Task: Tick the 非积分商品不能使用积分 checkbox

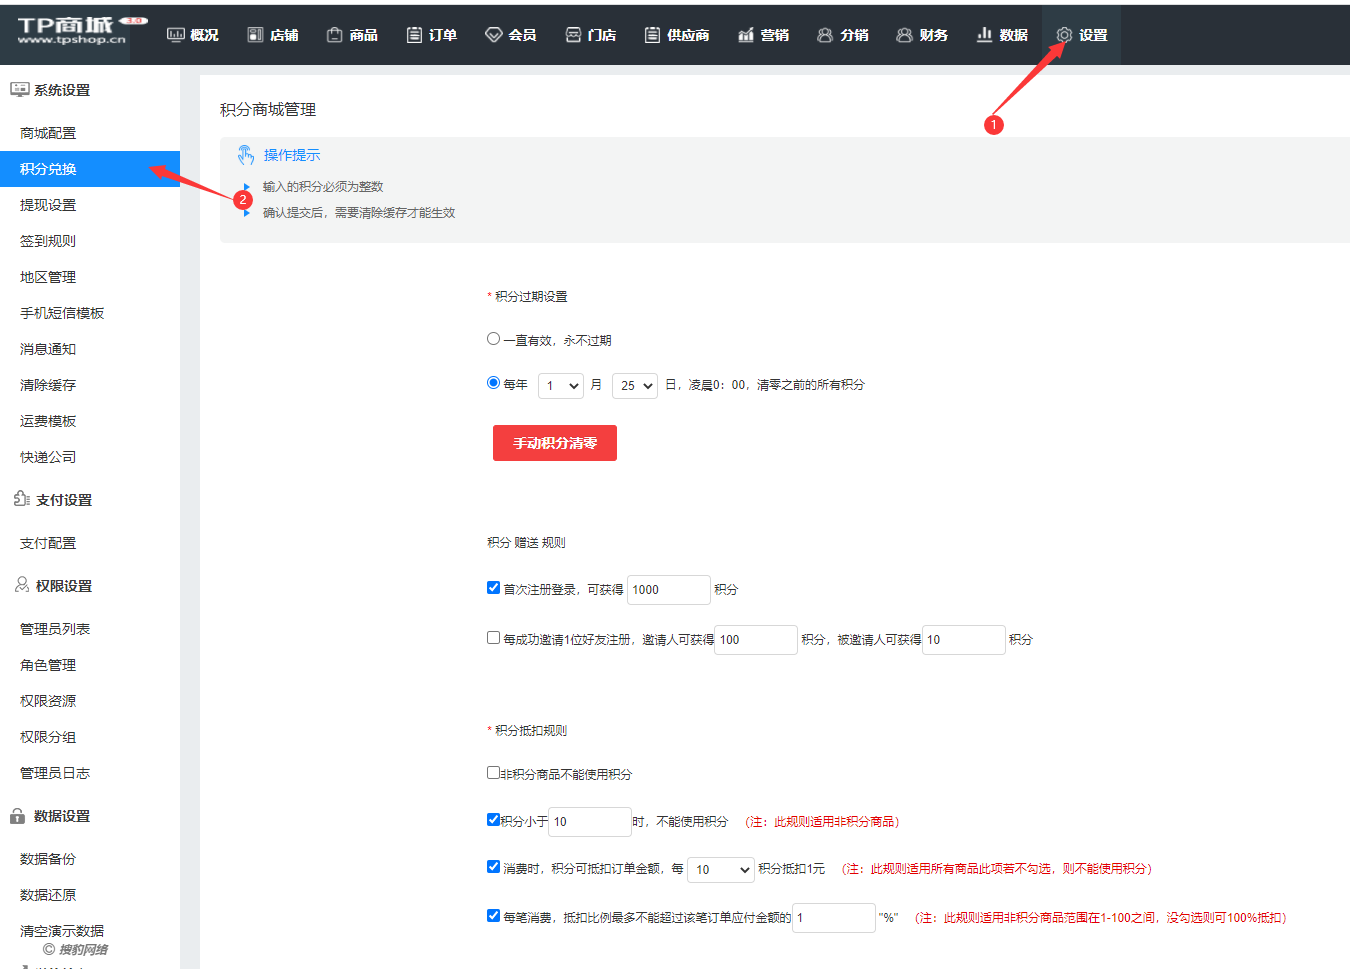Action: (x=493, y=773)
